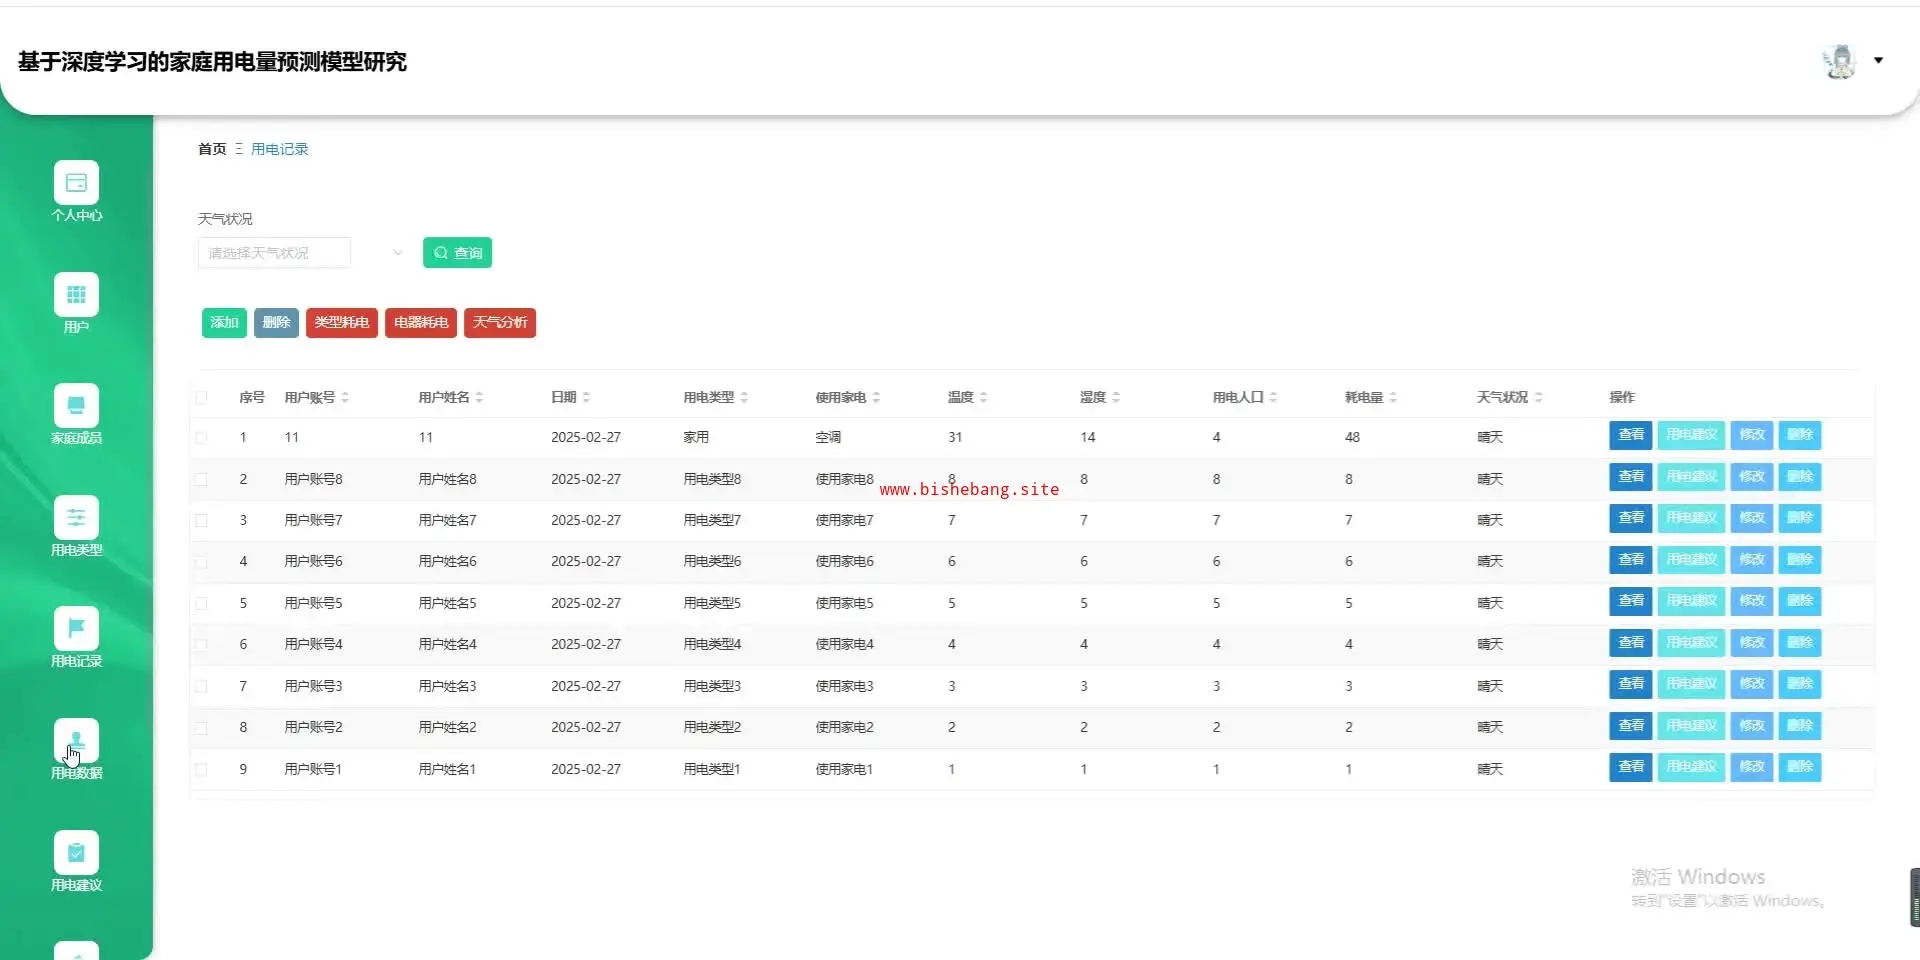1920x960 pixels.
Task: Select the 用户账号5 row checkbox
Action: pyautogui.click(x=202, y=603)
